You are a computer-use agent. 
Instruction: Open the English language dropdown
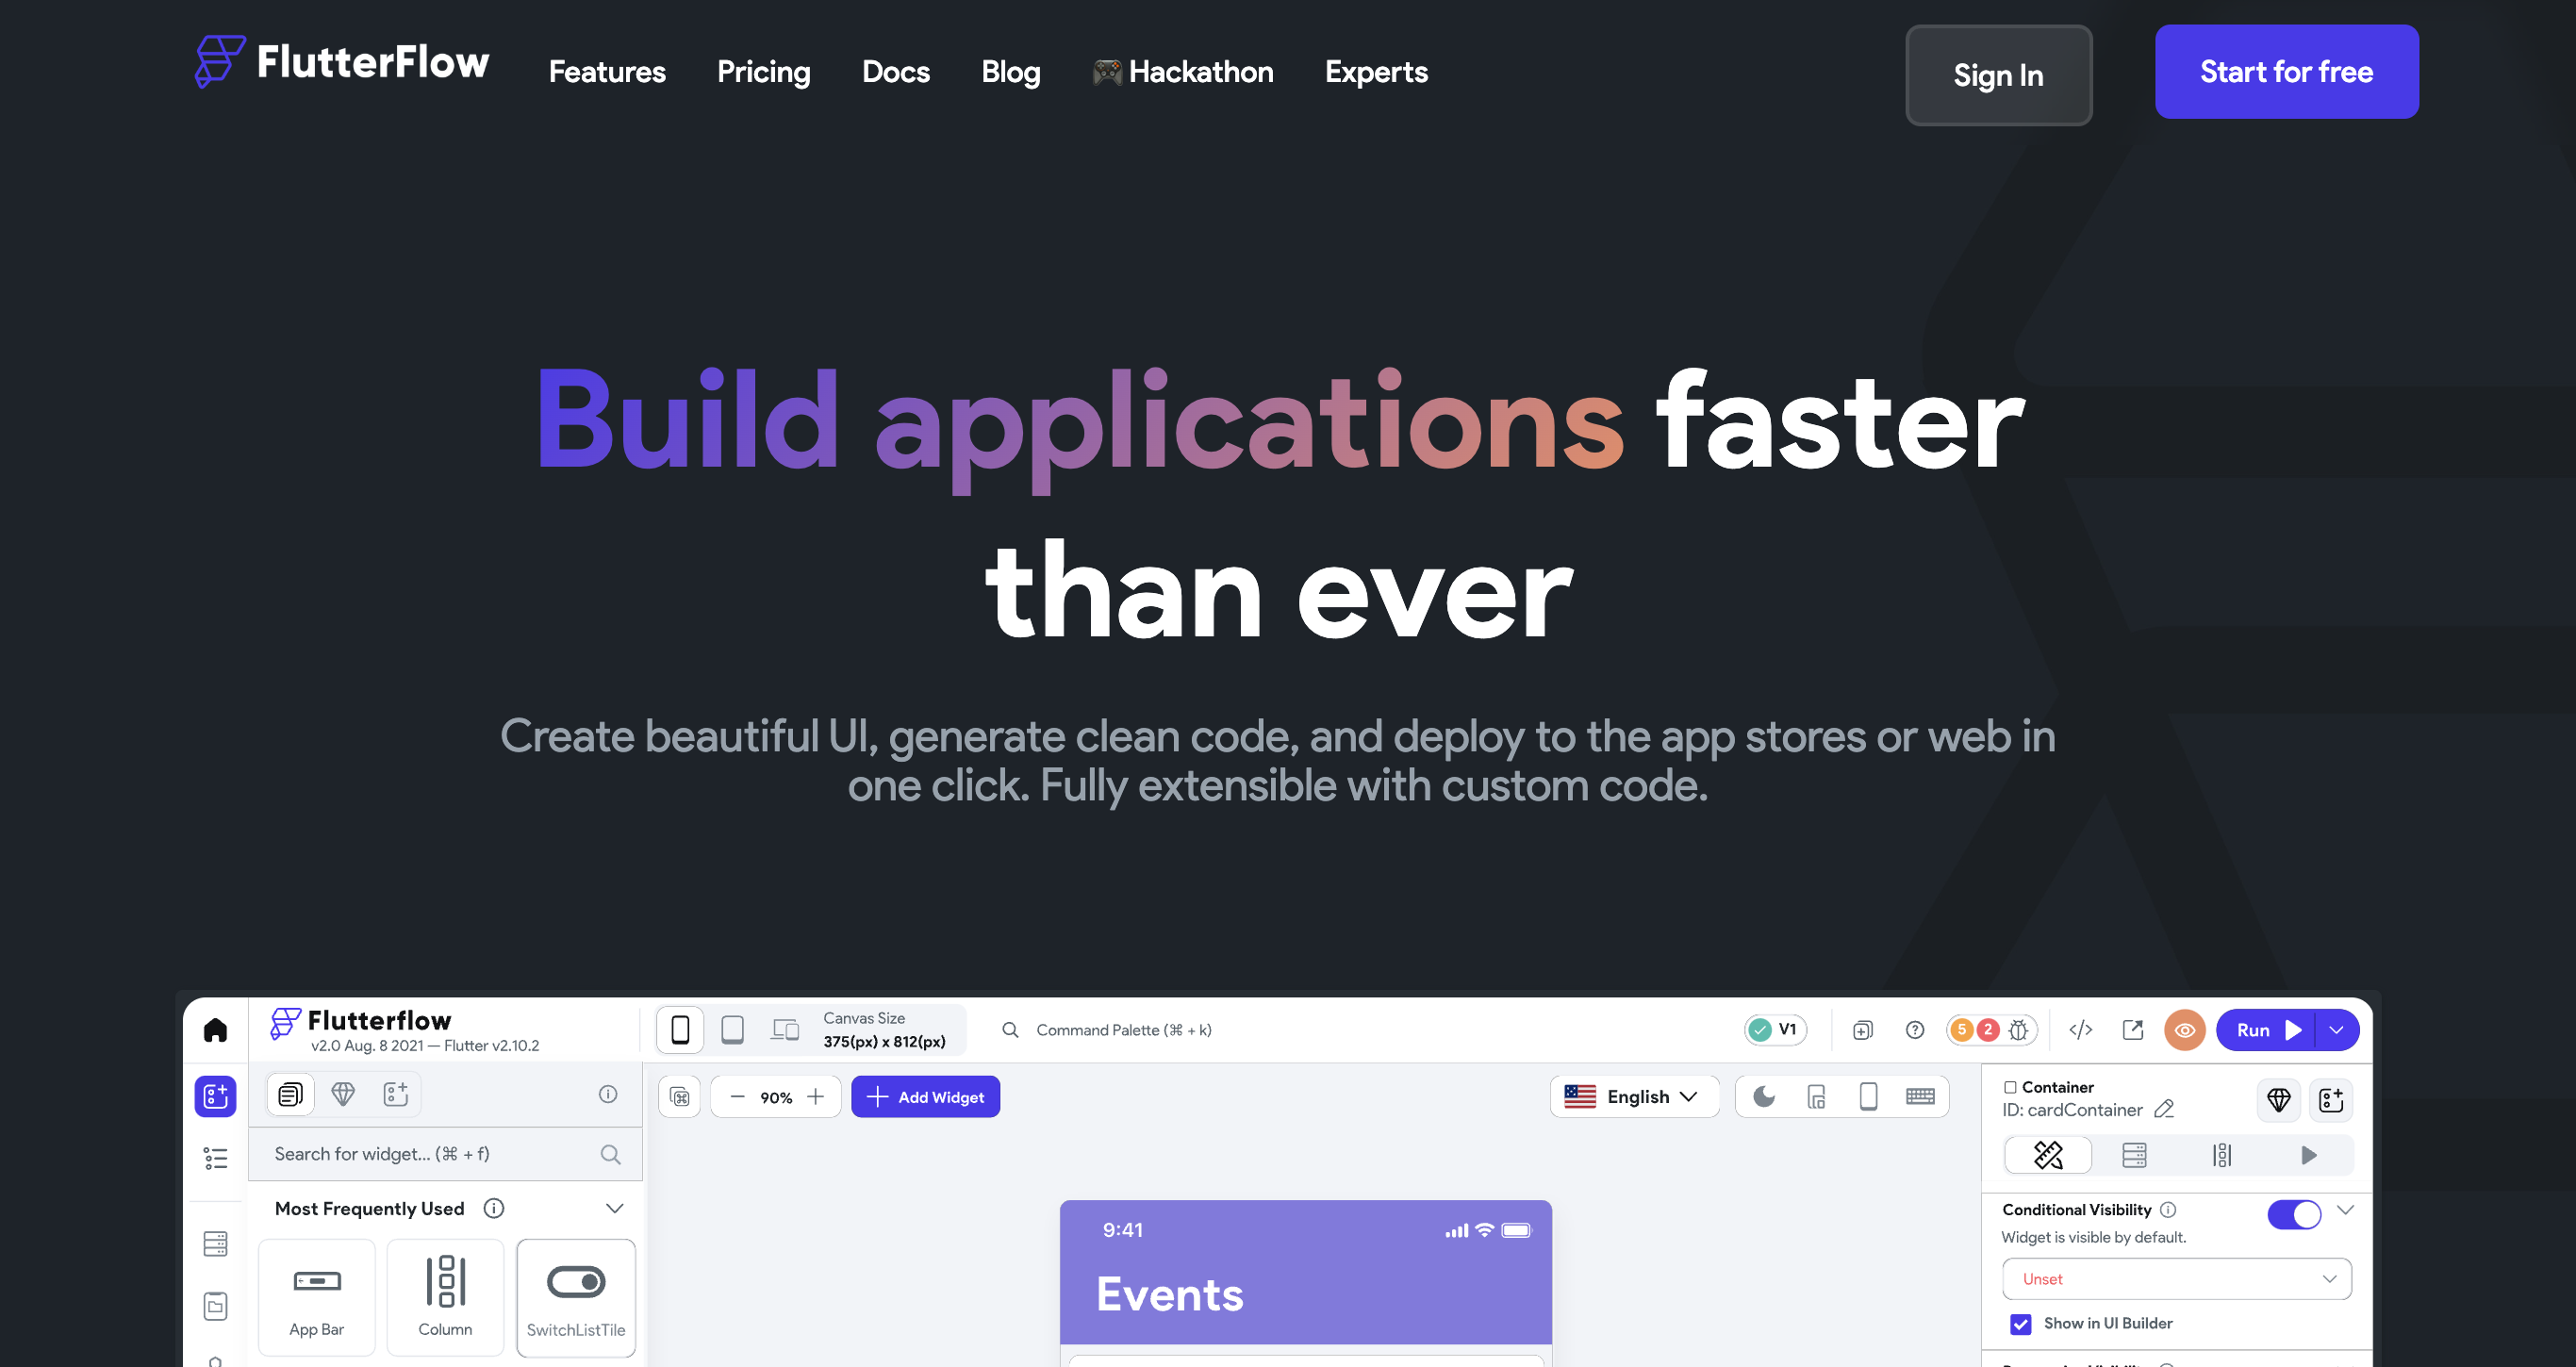1633,1096
